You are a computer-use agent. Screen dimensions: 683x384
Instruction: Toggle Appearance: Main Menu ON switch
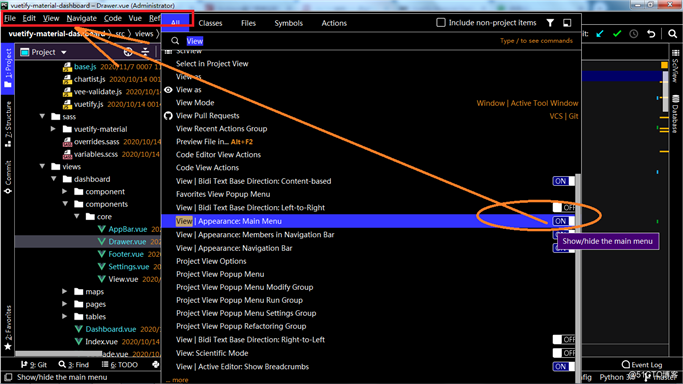(x=563, y=221)
